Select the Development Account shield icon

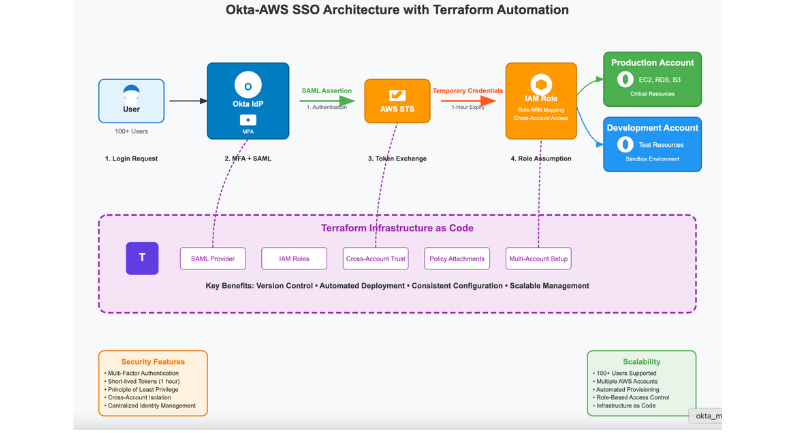[624, 144]
